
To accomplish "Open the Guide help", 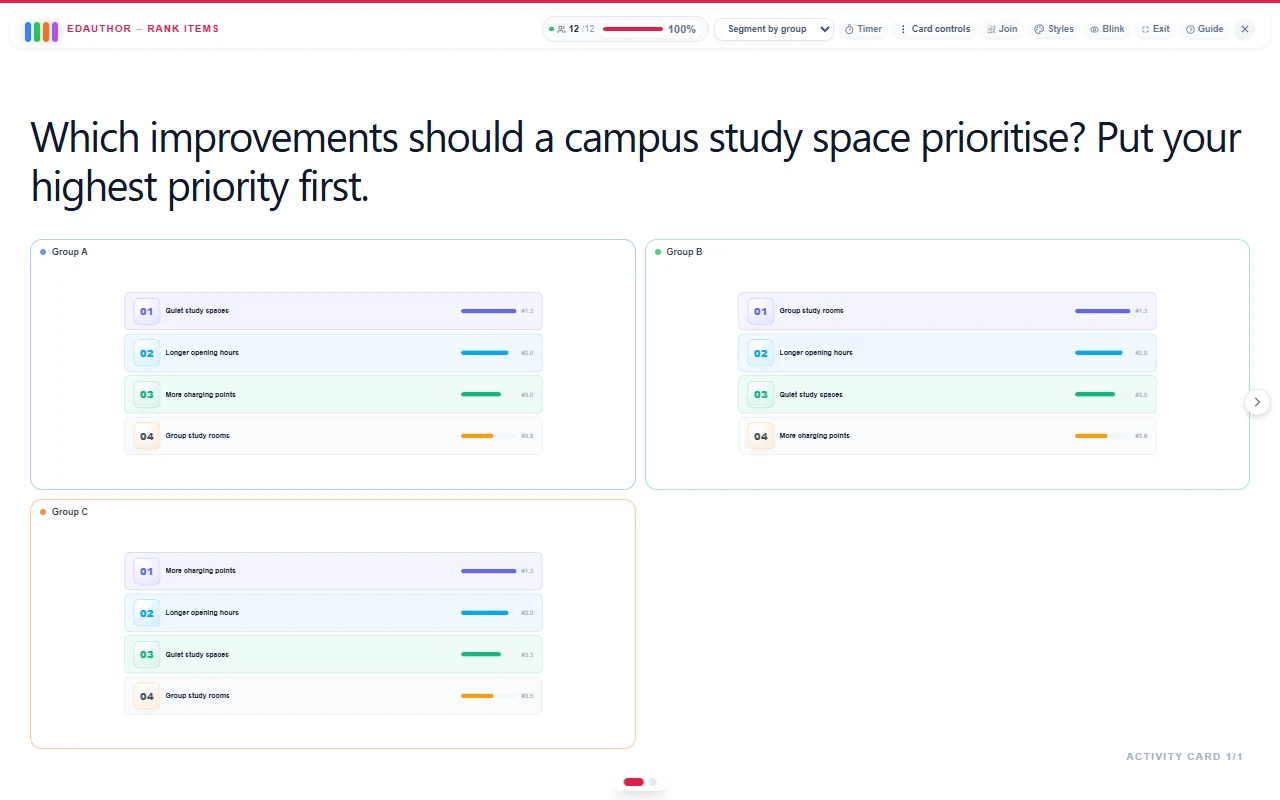I will click(1204, 29).
